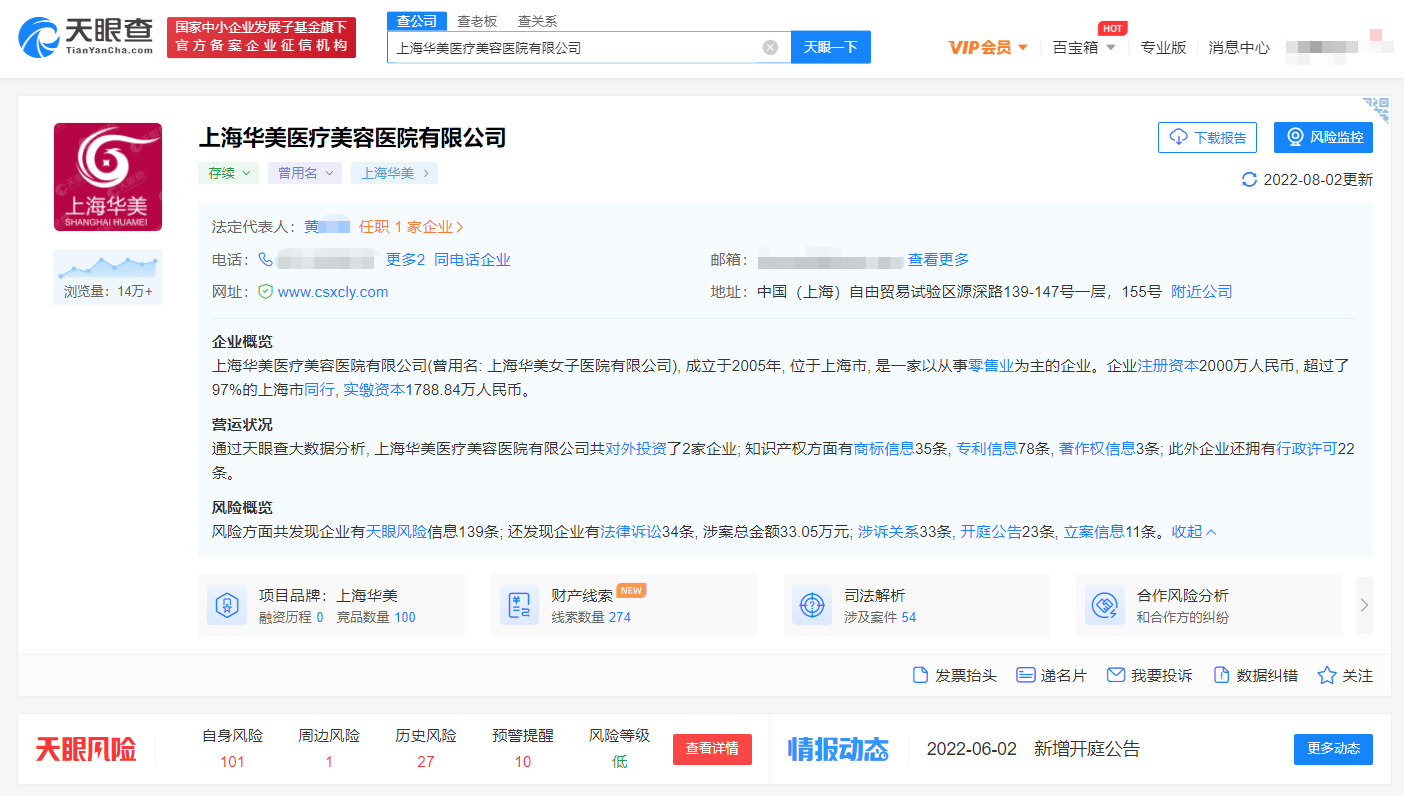Open 附近公司 link

click(1202, 292)
